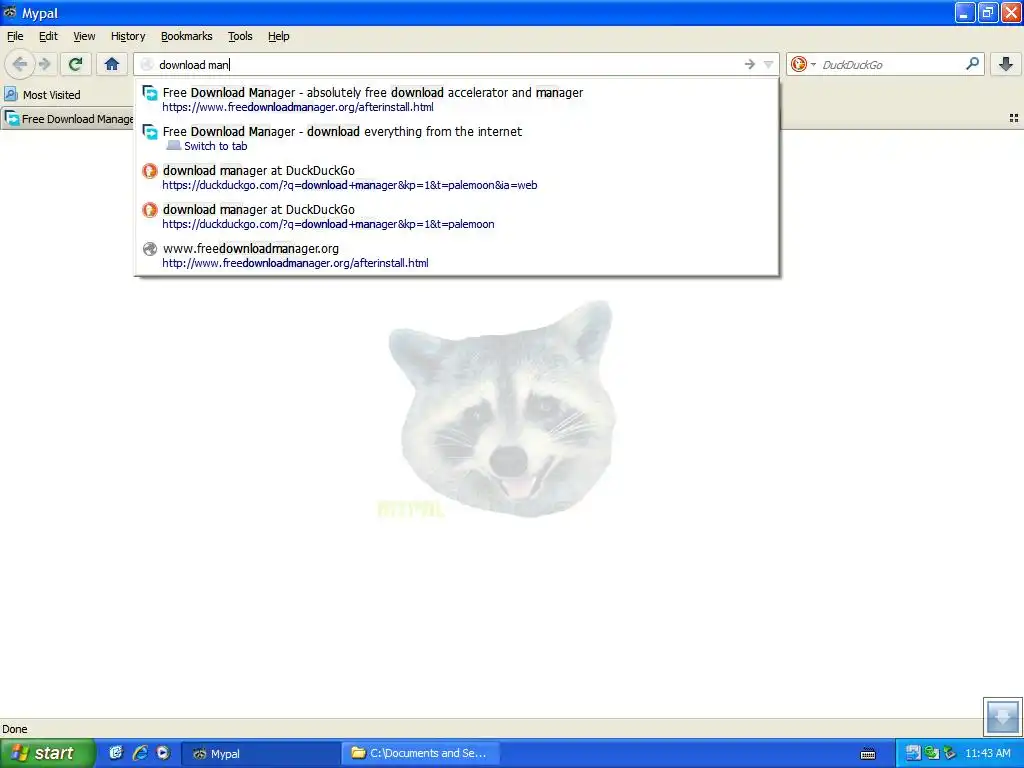Open the Downloads toolbar button
The height and width of the screenshot is (768, 1024).
click(x=1006, y=64)
